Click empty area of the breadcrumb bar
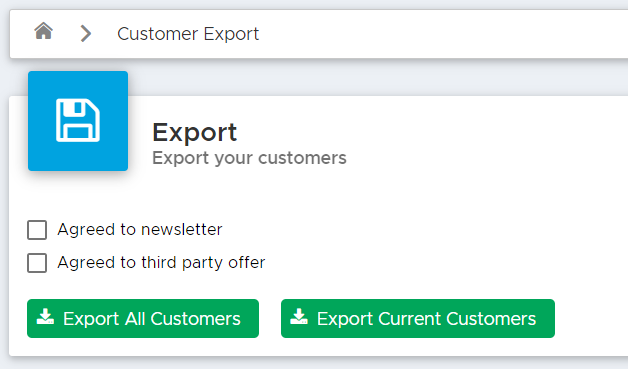 tap(441, 34)
